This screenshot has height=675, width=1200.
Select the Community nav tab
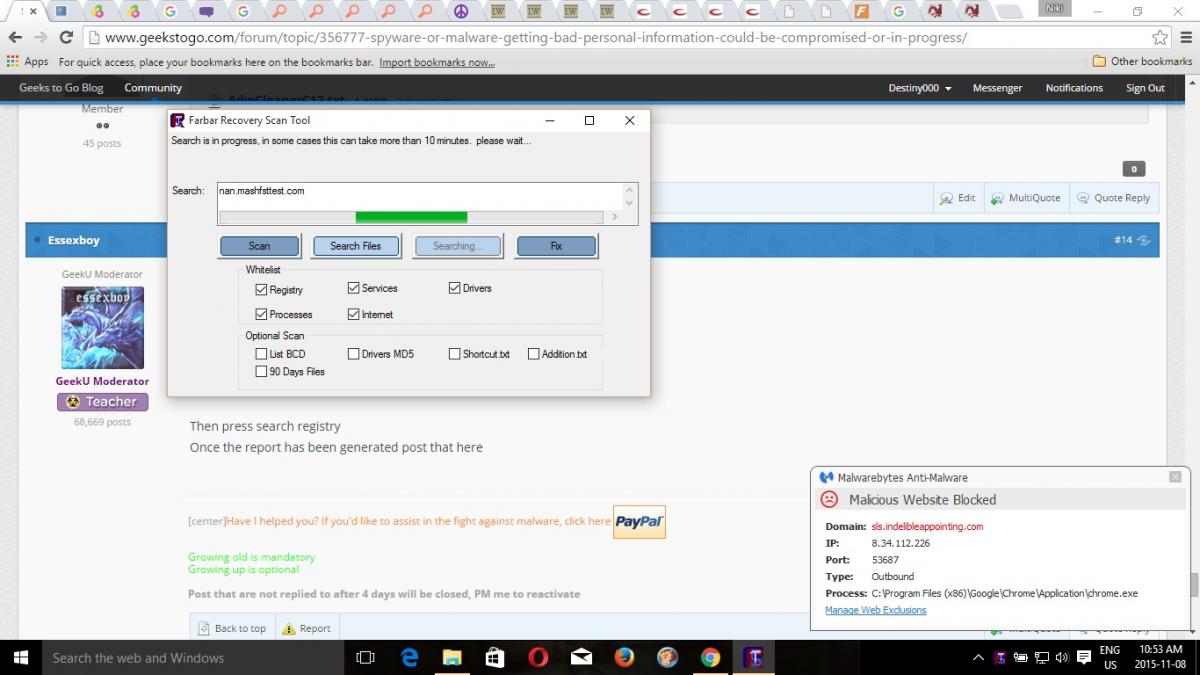pos(153,88)
